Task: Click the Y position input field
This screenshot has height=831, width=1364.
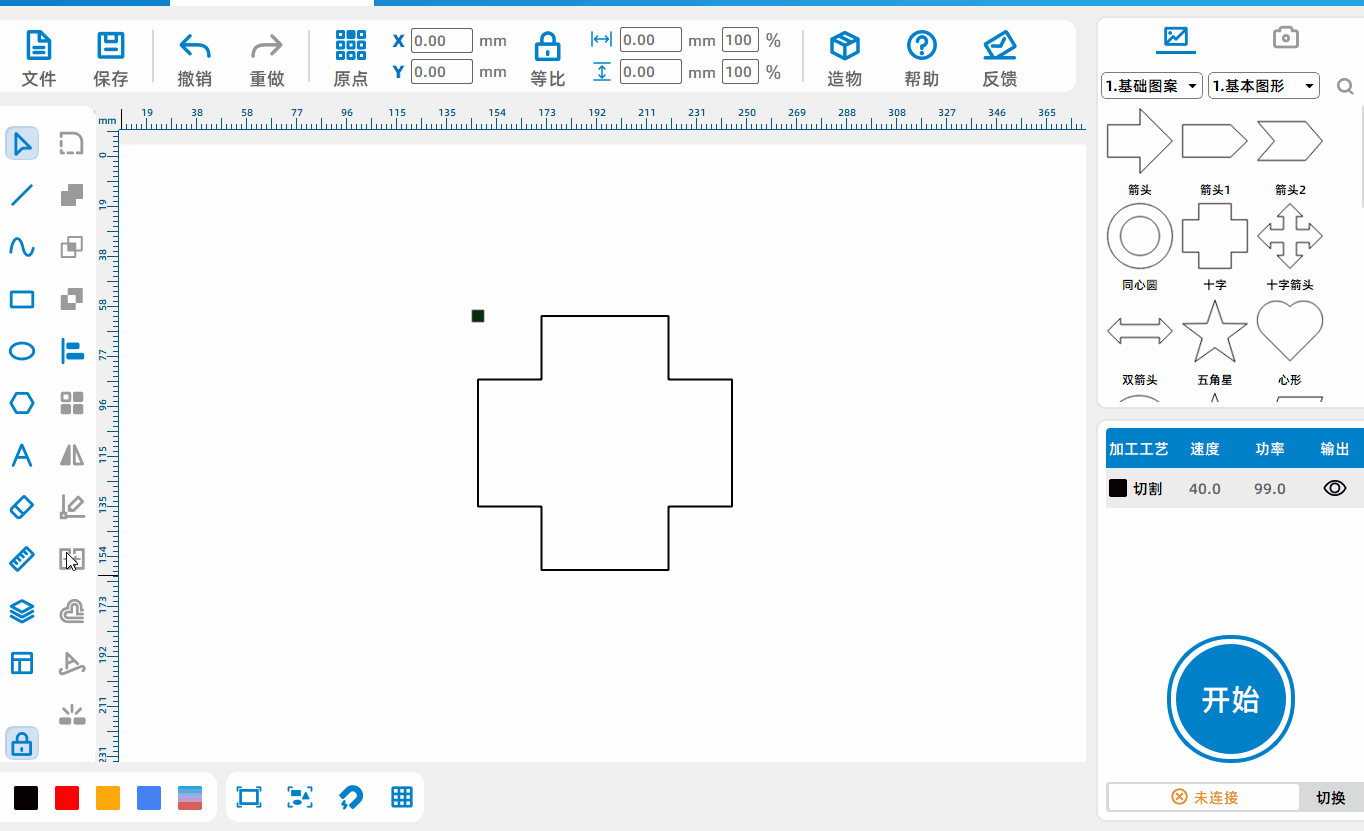Action: pyautogui.click(x=442, y=72)
